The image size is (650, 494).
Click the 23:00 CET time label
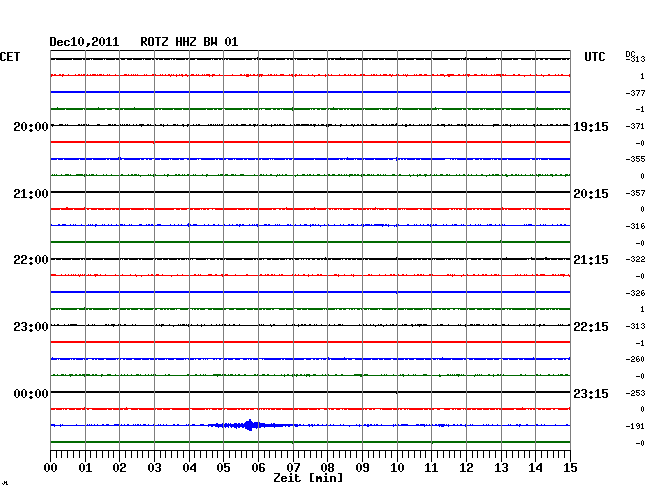31,327
